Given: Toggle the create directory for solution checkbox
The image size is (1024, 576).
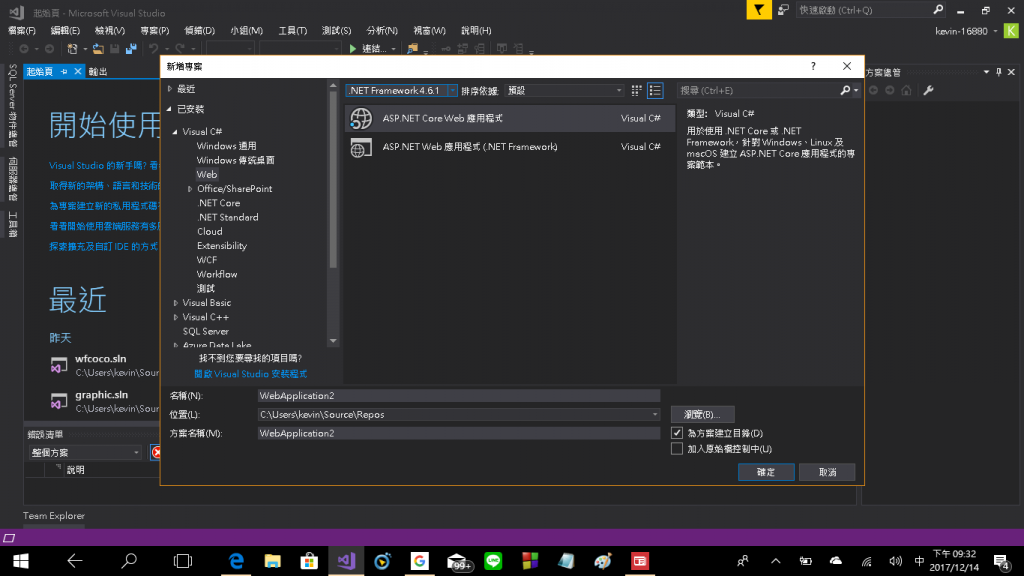Looking at the screenshot, I should point(677,433).
